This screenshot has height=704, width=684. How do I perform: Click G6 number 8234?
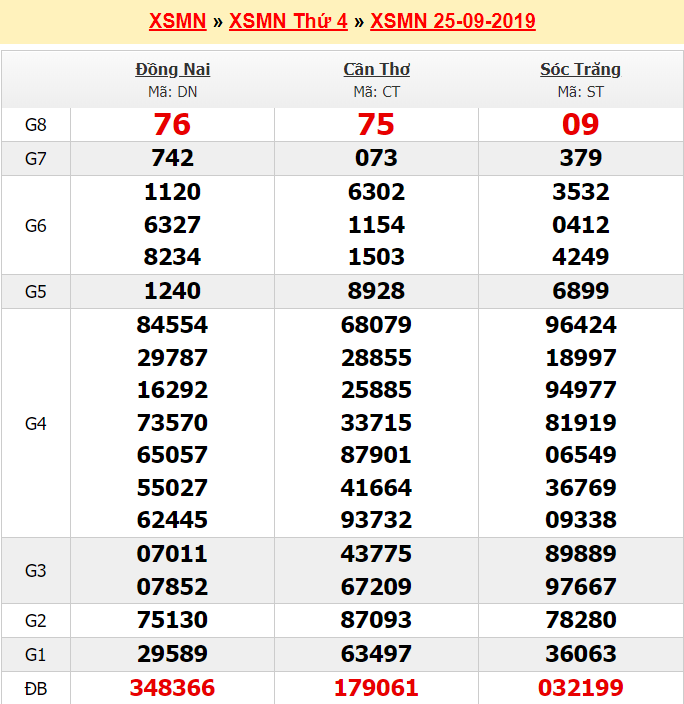coord(172,257)
